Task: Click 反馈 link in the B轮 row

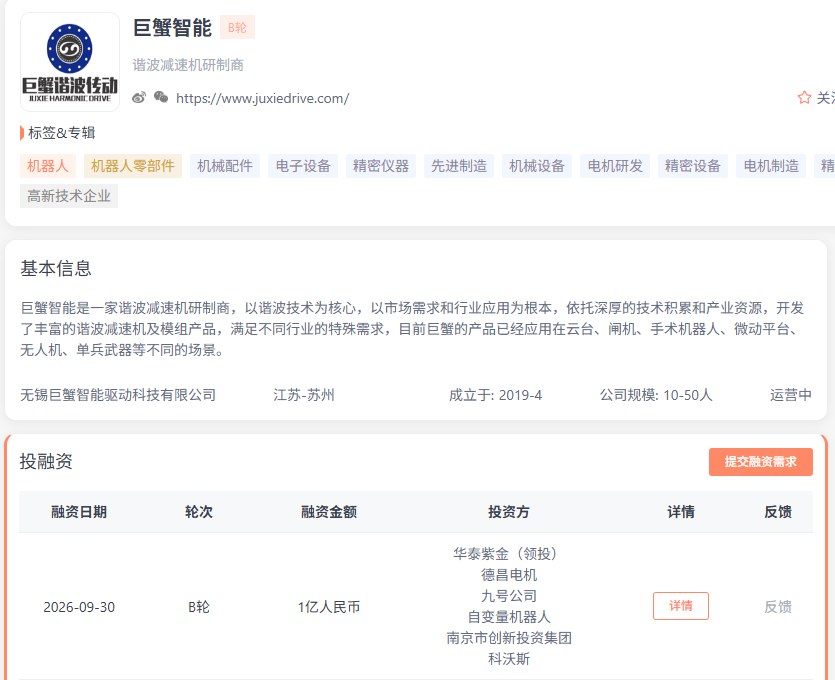Action: [777, 607]
